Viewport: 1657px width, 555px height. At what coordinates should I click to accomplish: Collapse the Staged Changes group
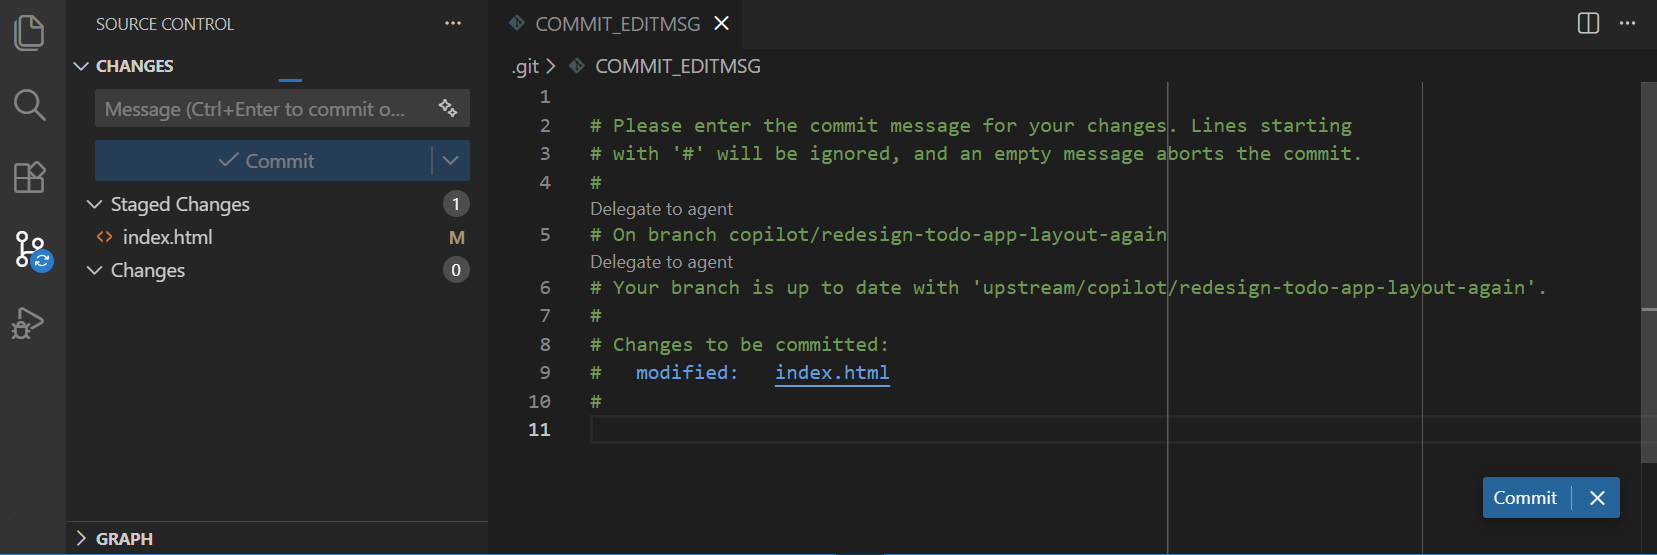[95, 204]
